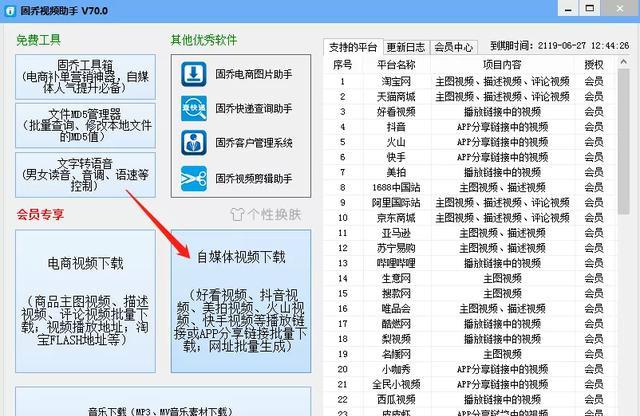Select the 1688中国站 row
This screenshot has height=416, width=640.
click(x=469, y=187)
